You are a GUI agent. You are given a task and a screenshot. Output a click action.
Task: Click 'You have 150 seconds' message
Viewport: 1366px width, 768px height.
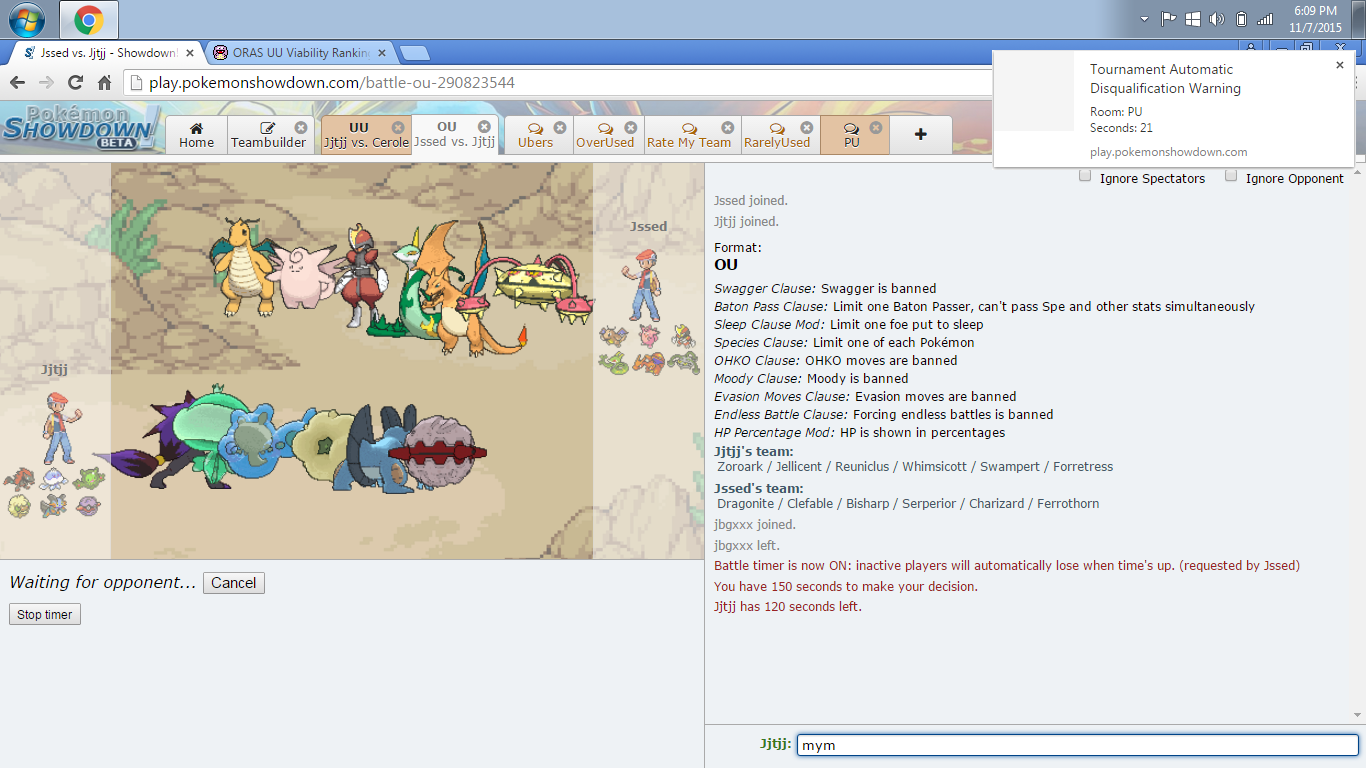[846, 587]
